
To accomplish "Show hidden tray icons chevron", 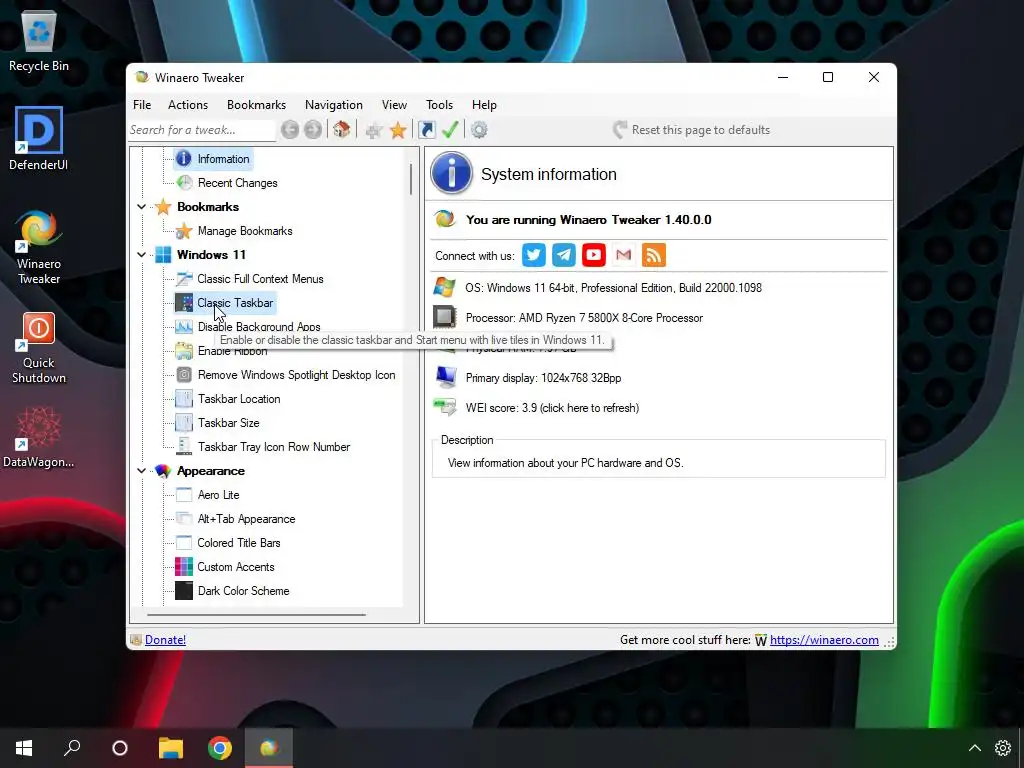I will click(x=974, y=748).
